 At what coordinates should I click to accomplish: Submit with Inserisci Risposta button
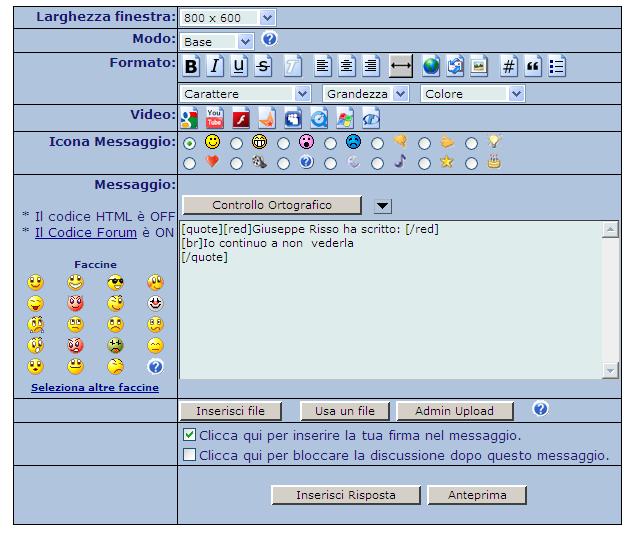[346, 495]
